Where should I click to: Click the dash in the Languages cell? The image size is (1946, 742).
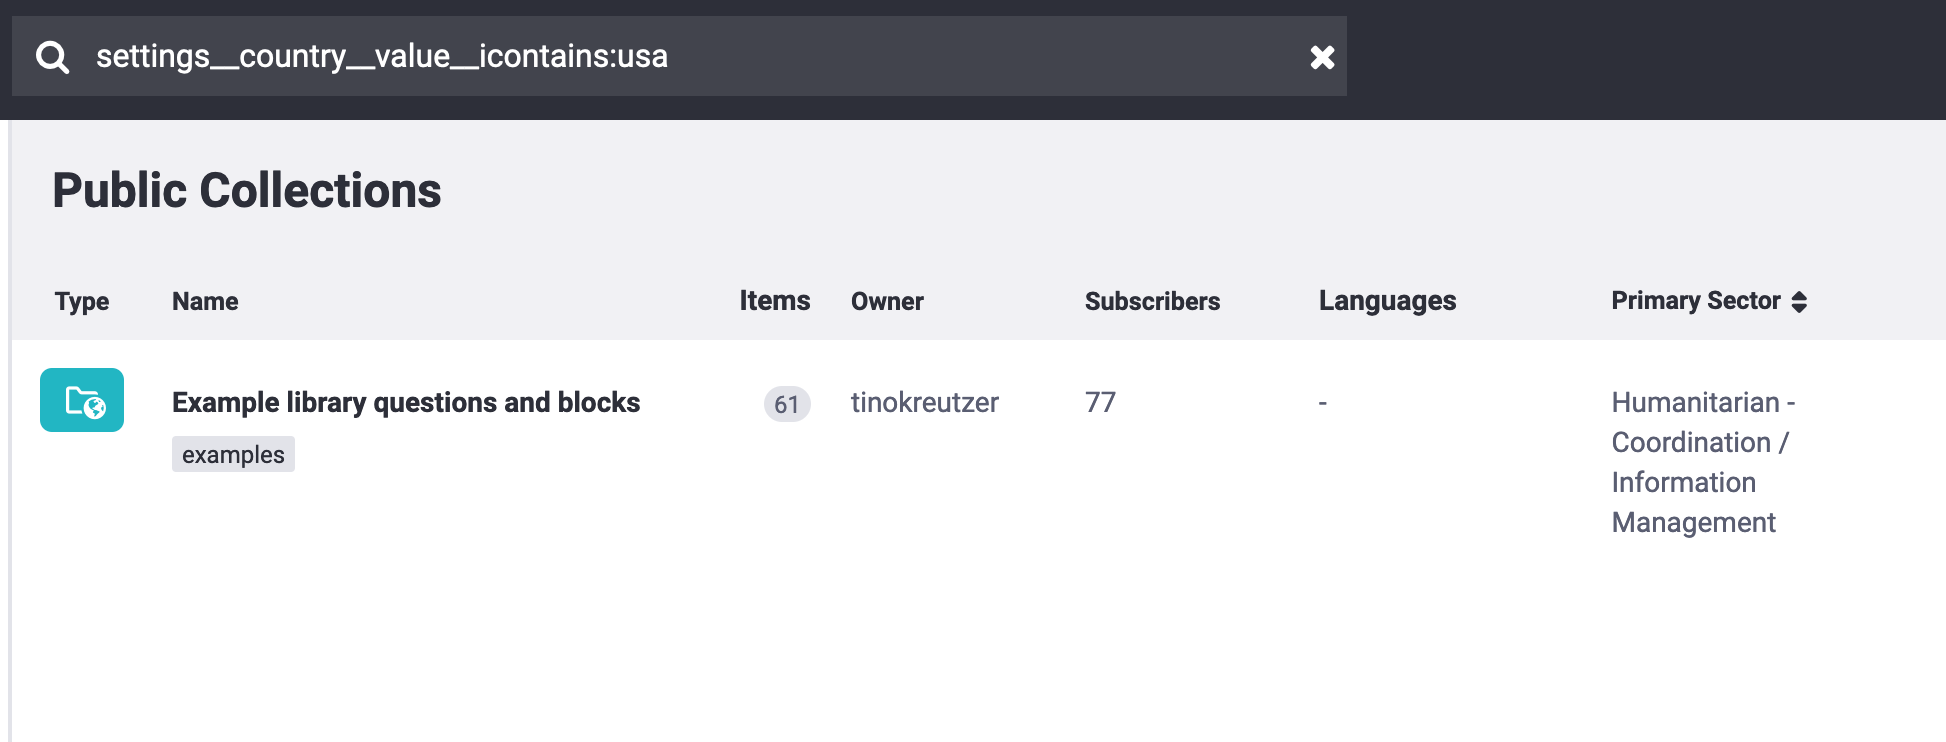coord(1322,403)
